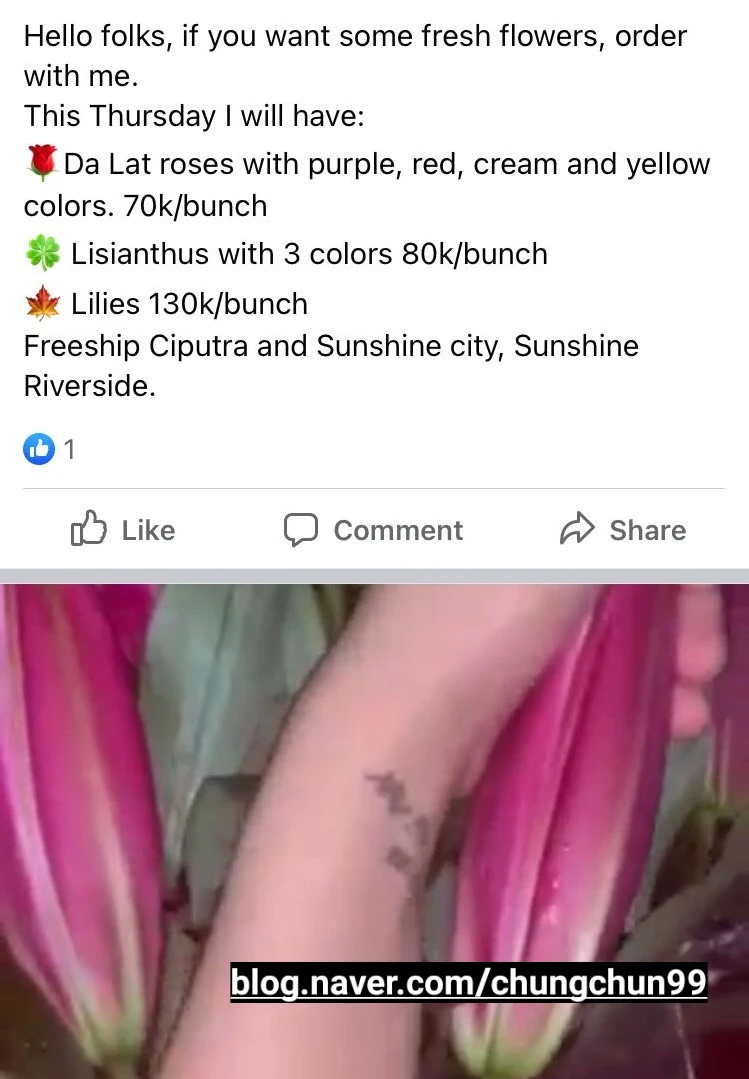
Task: Click the Like label text
Action: 149,530
